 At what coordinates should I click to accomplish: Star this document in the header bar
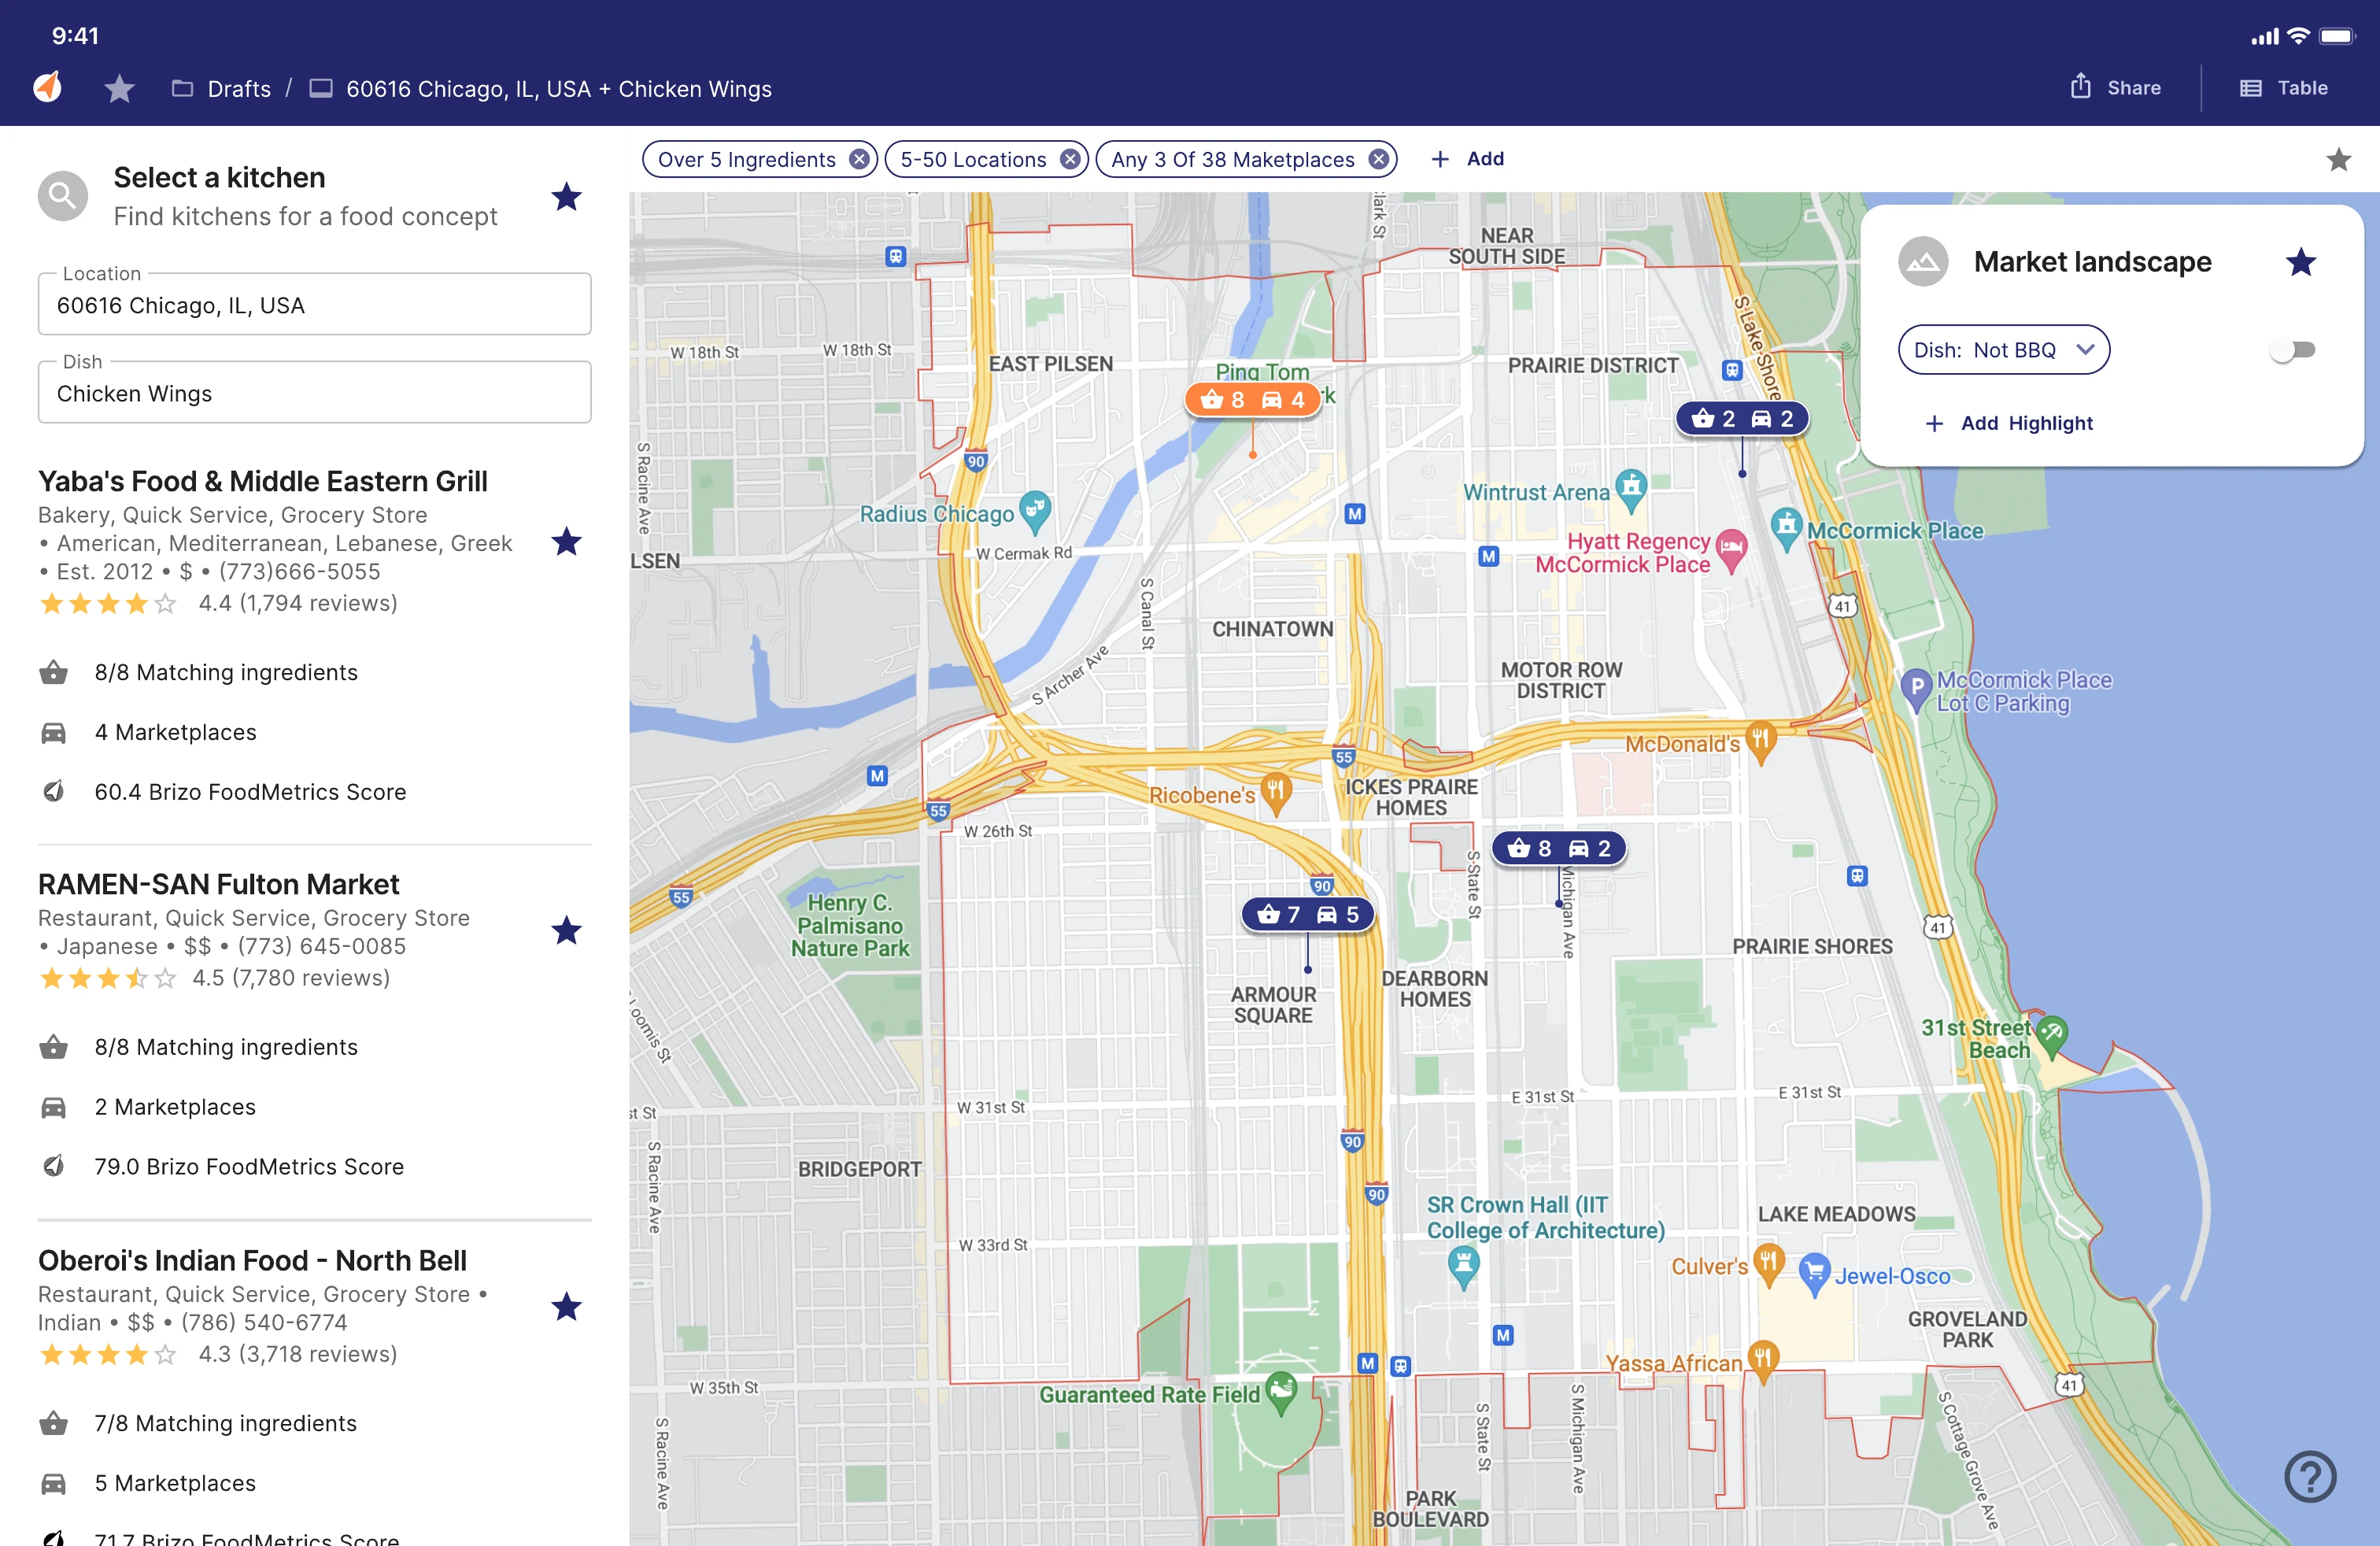click(x=119, y=89)
